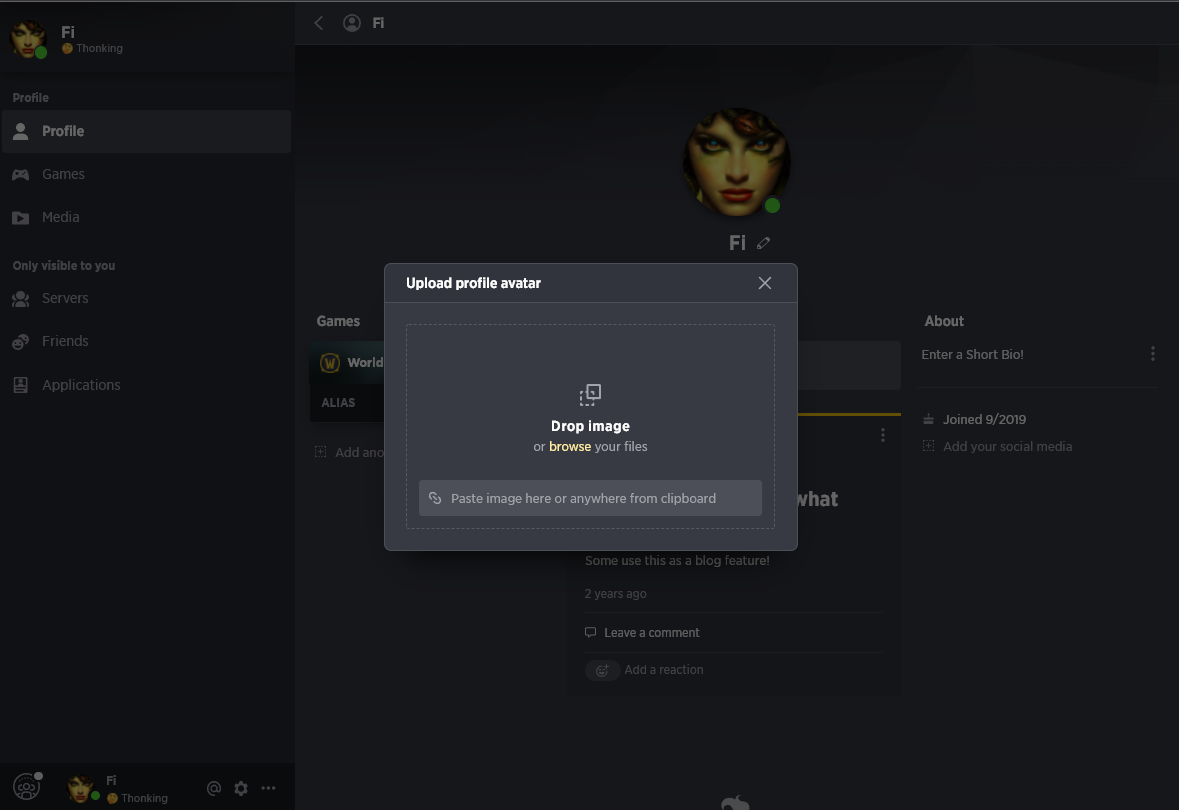Click the bottom bar Thonking status text
Image resolution: width=1179 pixels, height=810 pixels.
(144, 798)
